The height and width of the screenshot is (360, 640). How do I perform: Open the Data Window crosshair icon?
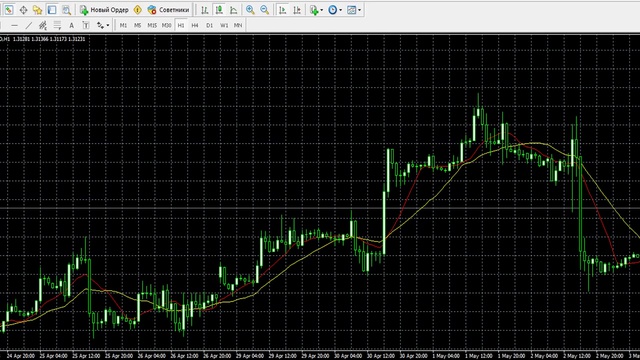pyautogui.click(x=23, y=10)
